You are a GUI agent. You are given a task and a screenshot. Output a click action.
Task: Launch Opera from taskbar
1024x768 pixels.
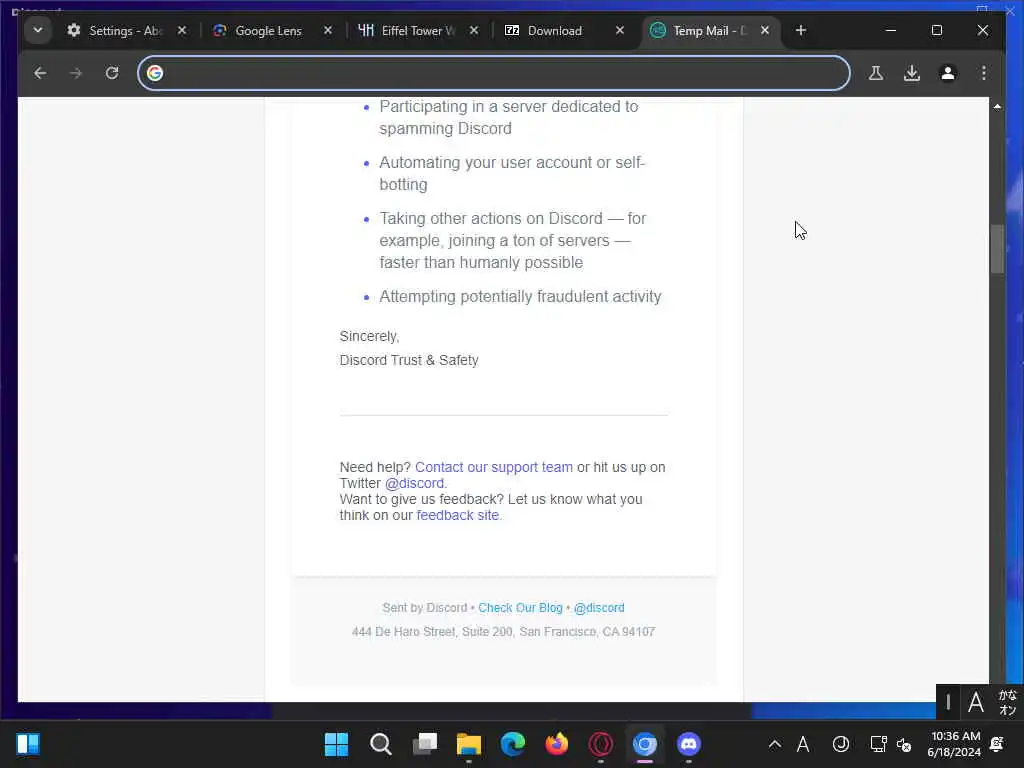pyautogui.click(x=601, y=744)
